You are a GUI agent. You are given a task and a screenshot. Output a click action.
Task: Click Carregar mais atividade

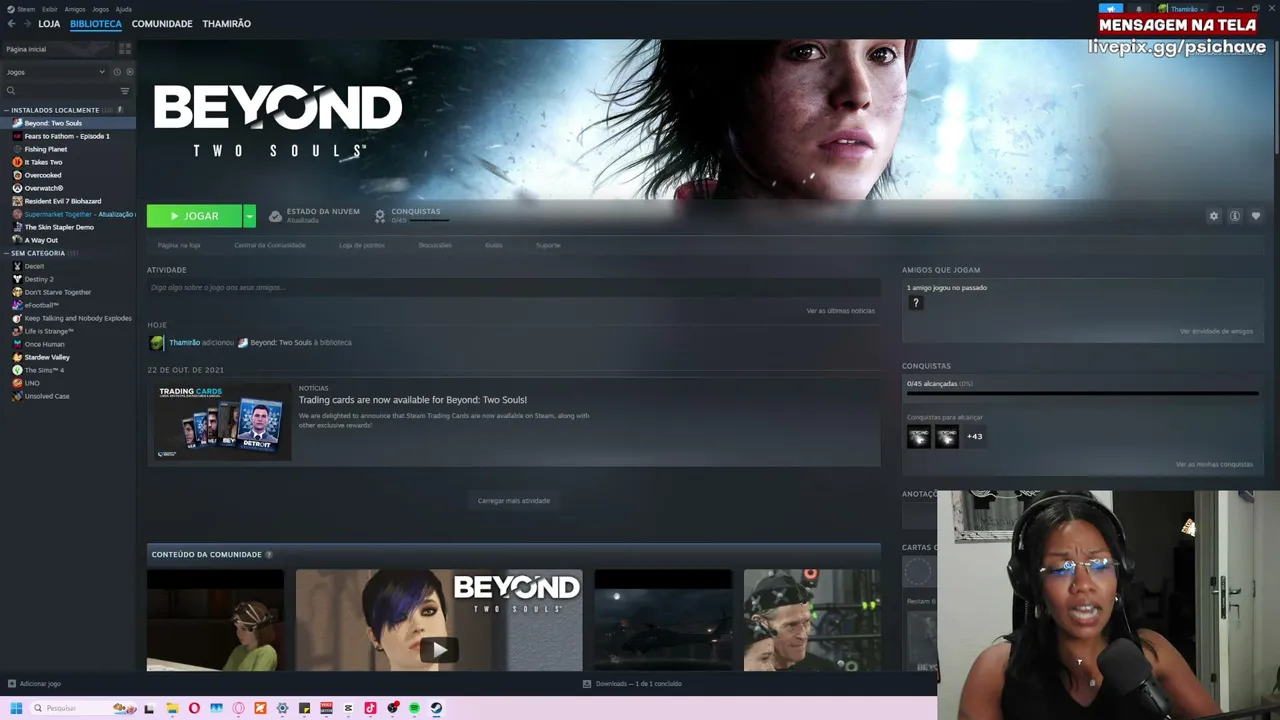(x=514, y=501)
